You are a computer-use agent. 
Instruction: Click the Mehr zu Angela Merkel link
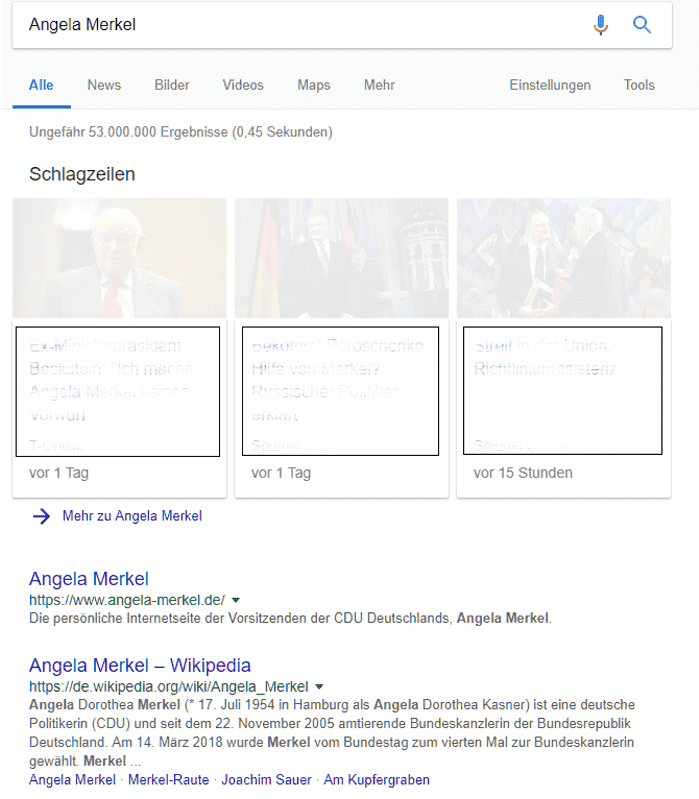[132, 516]
